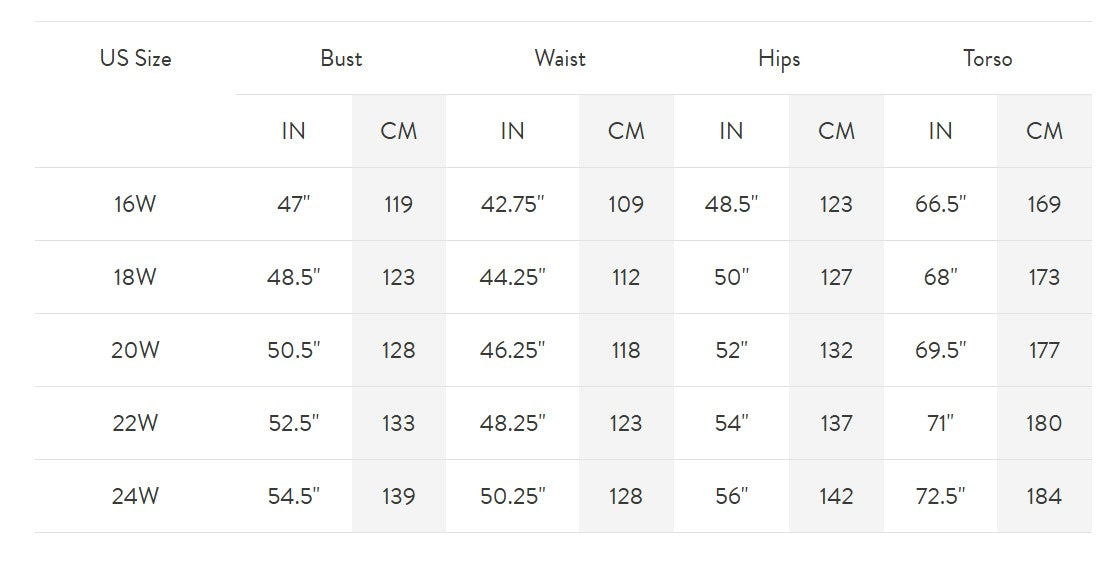
Task: Click the 47" bust value for 16W
Action: pyautogui.click(x=294, y=205)
